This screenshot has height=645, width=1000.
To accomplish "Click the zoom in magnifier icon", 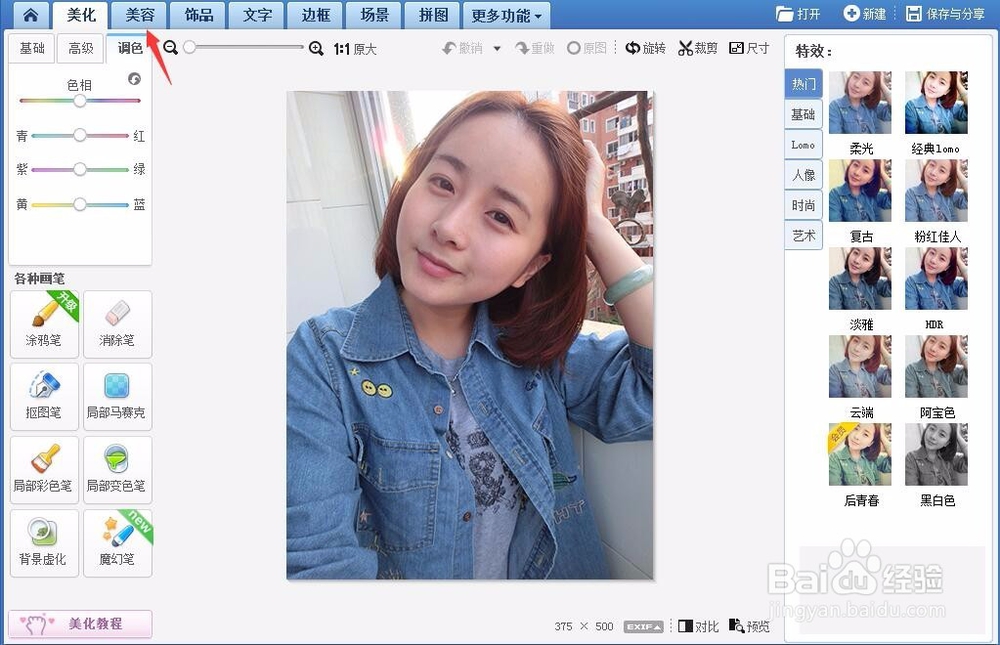I will pyautogui.click(x=316, y=48).
